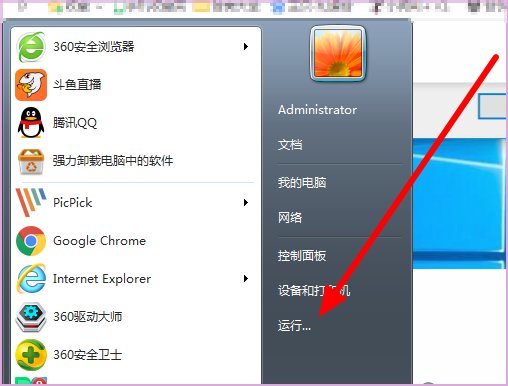Image resolution: width=508 pixels, height=386 pixels.
Task: Click the Internet Explorer program label
Action: coord(102,279)
